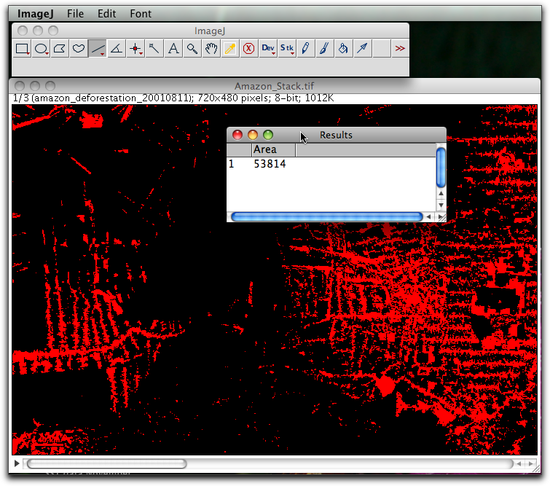The image size is (550, 486).
Task: Select the Arrow tool
Action: click(x=362, y=48)
